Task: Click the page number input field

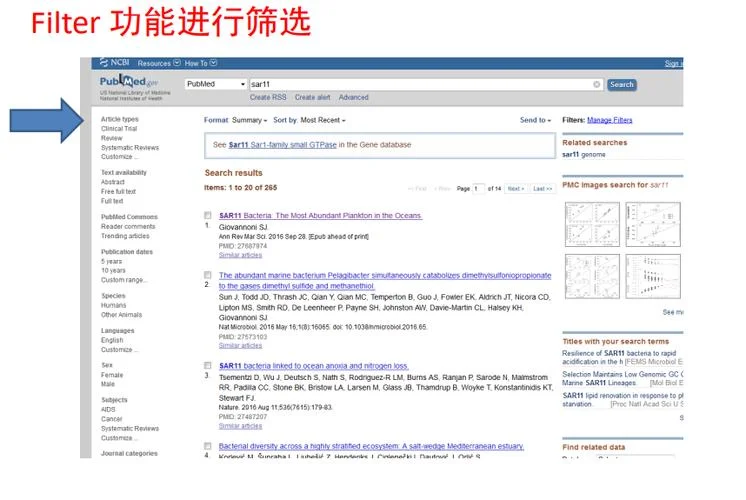Action: (x=478, y=189)
